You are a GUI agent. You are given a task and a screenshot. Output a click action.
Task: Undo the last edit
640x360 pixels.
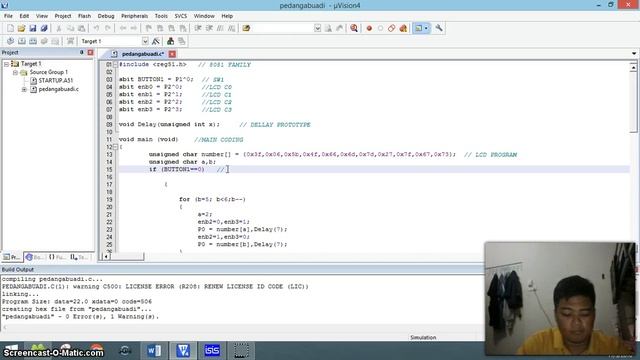[96, 28]
